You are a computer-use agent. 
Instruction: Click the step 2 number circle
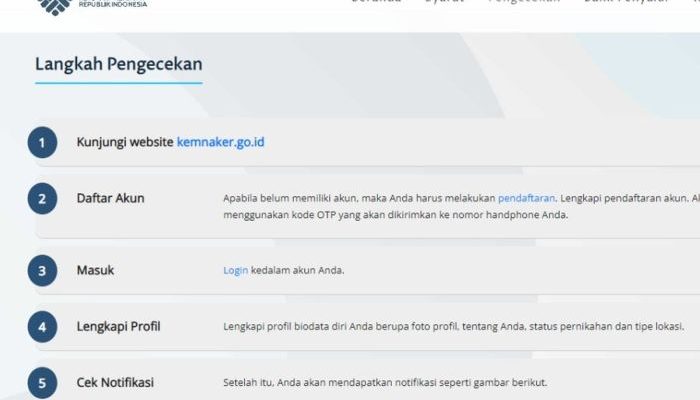[42, 199]
